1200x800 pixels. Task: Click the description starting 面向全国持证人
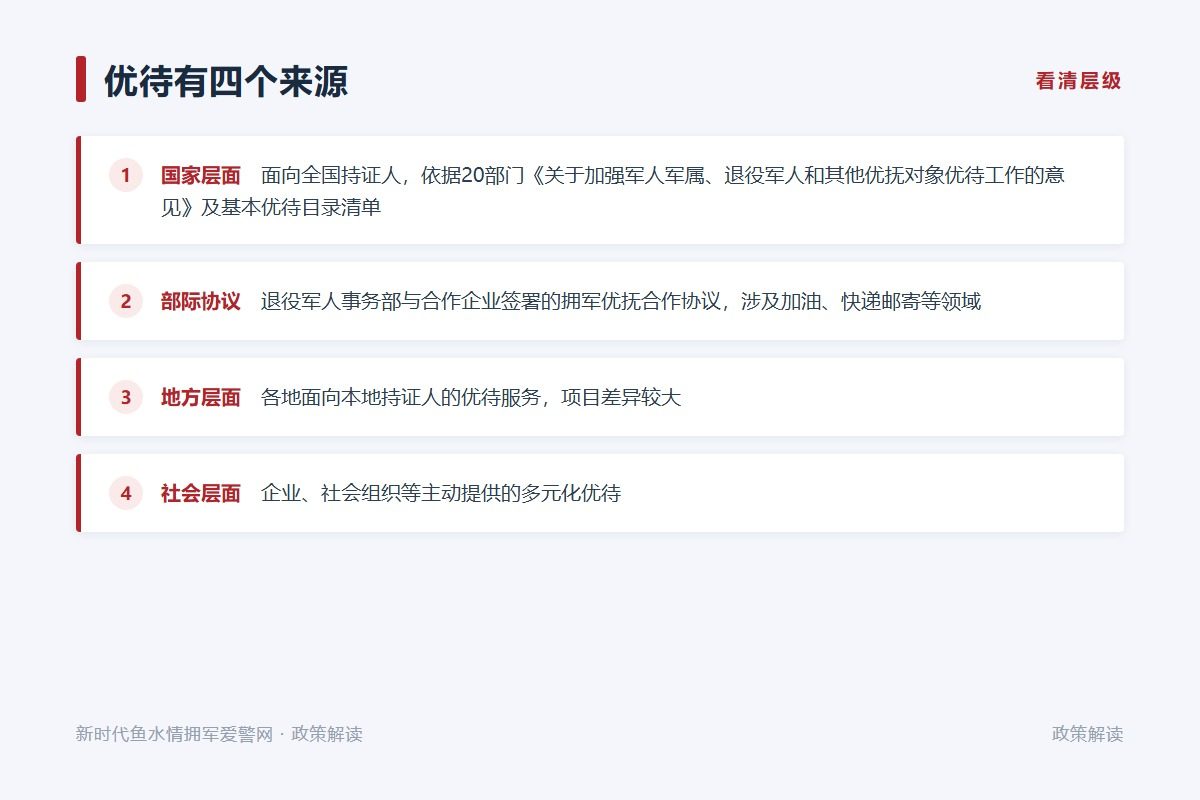pos(613,192)
